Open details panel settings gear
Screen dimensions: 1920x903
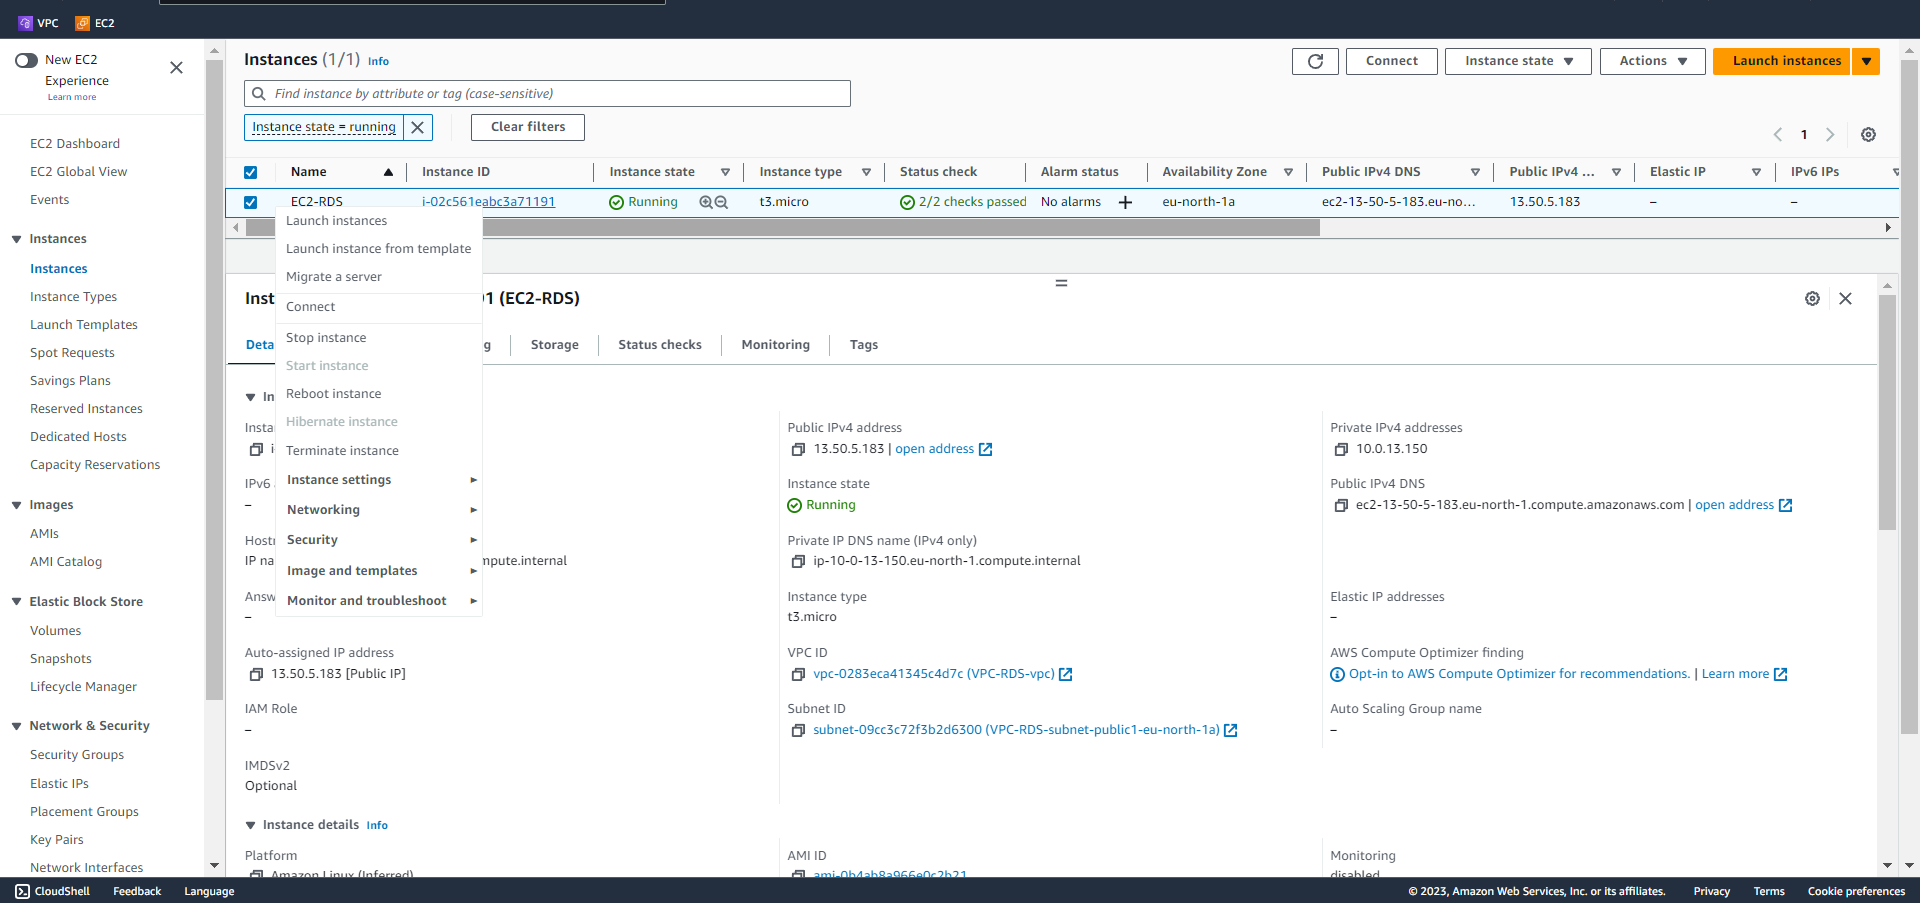tap(1812, 298)
